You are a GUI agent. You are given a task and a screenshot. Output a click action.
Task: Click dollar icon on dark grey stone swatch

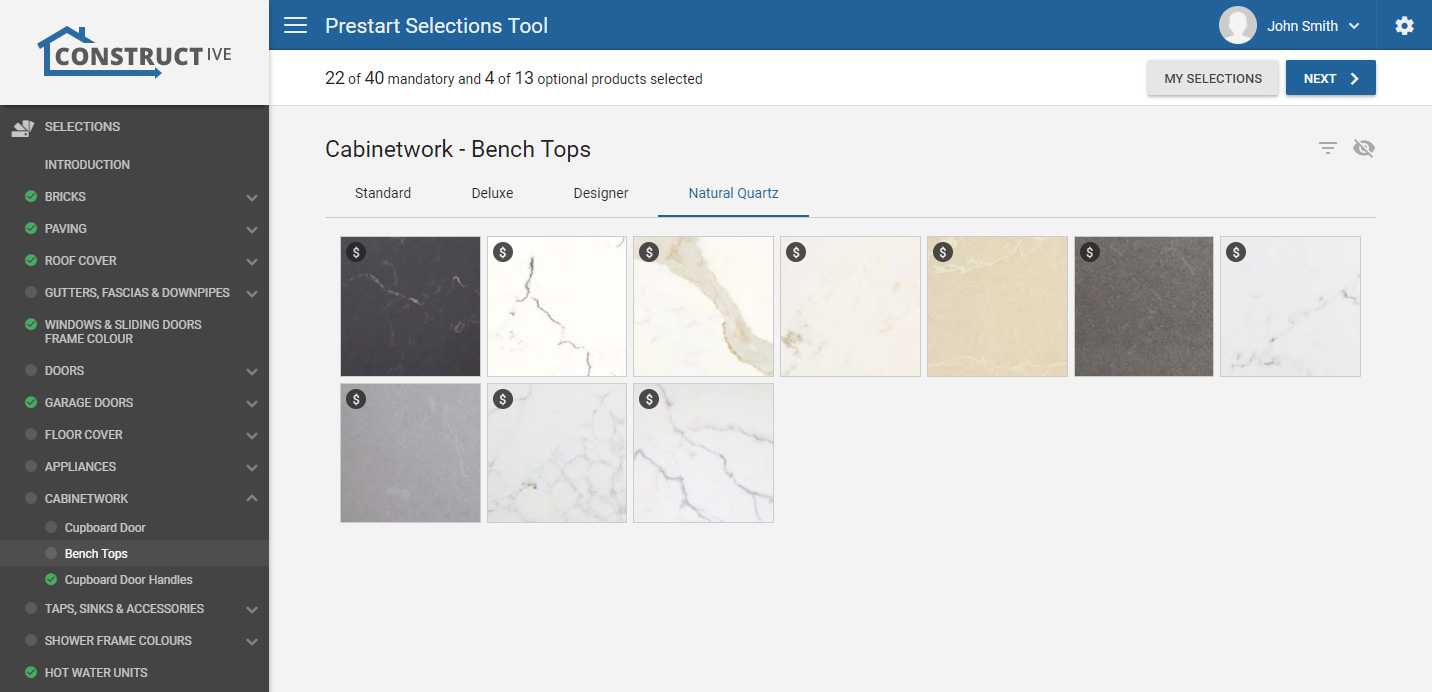[x=1090, y=252]
